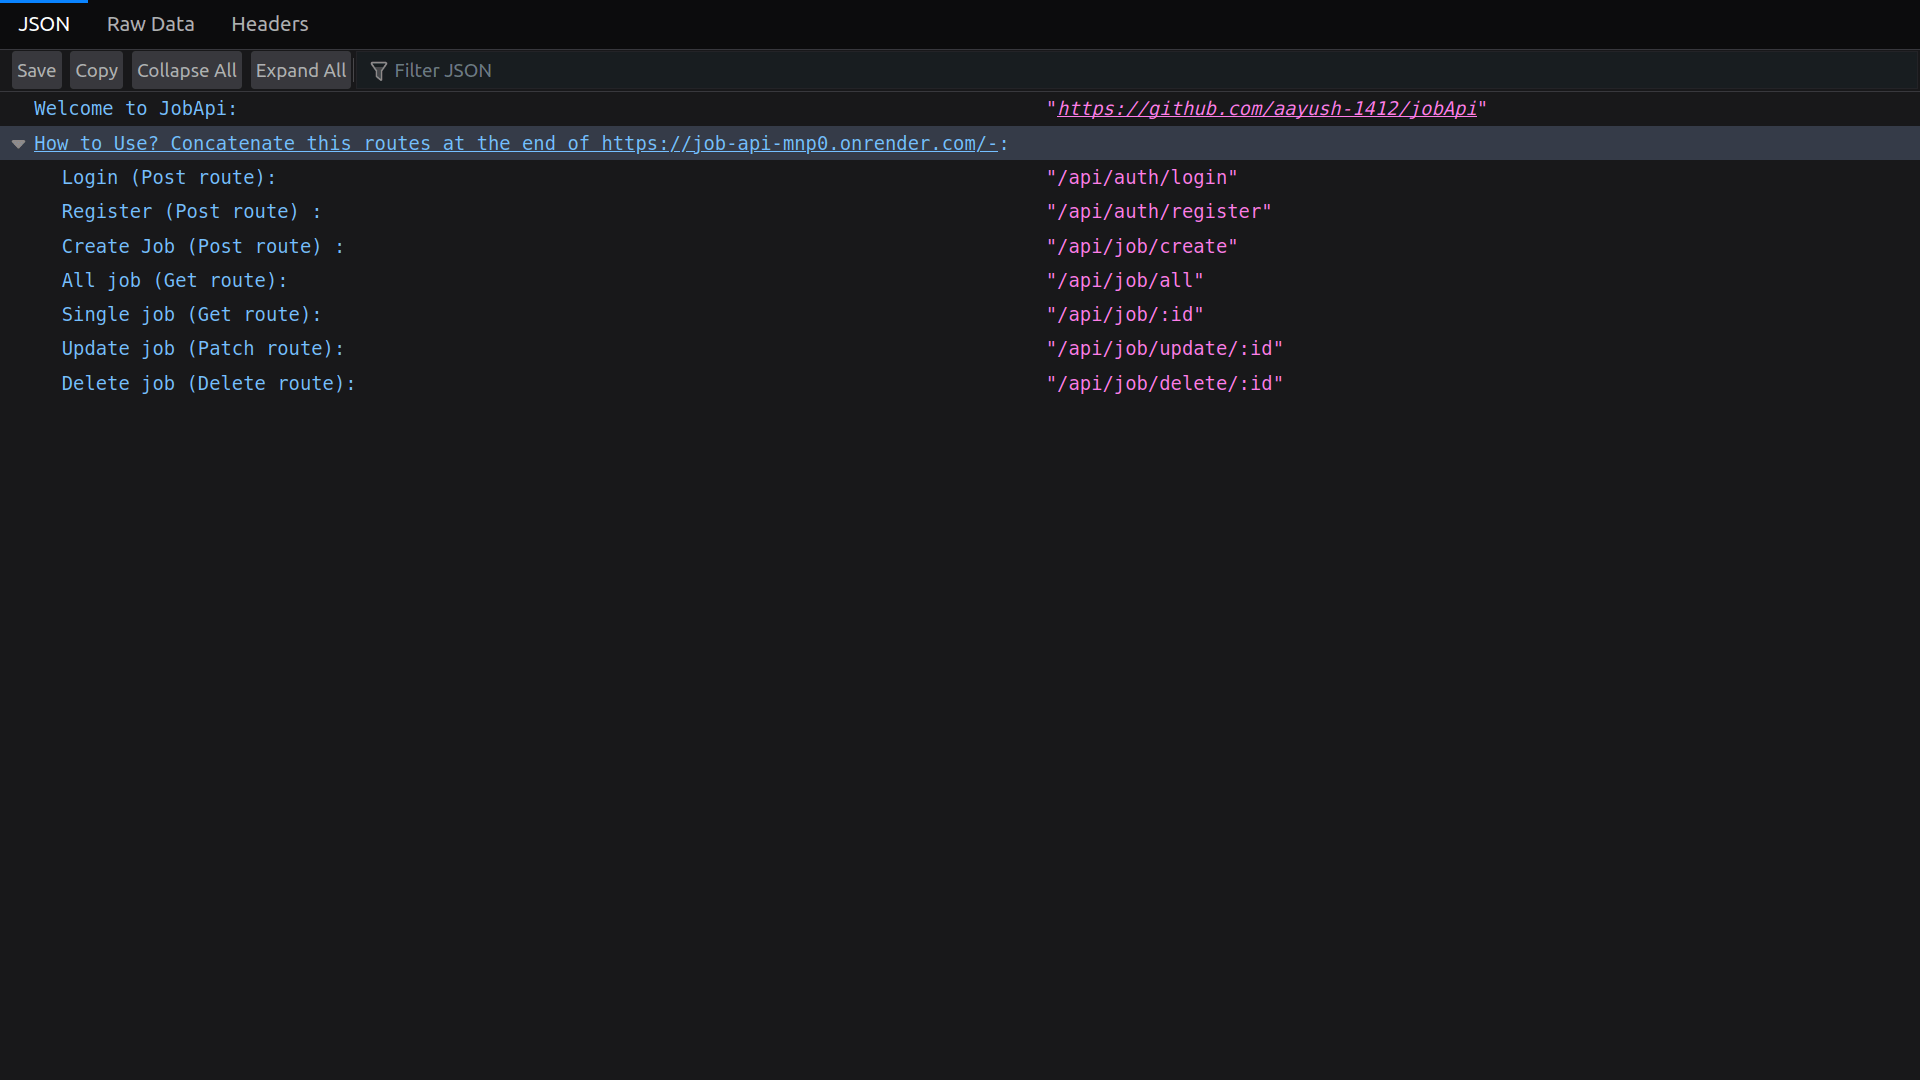This screenshot has height=1080, width=1920.
Task: Click the Collapse All button
Action: (x=186, y=71)
